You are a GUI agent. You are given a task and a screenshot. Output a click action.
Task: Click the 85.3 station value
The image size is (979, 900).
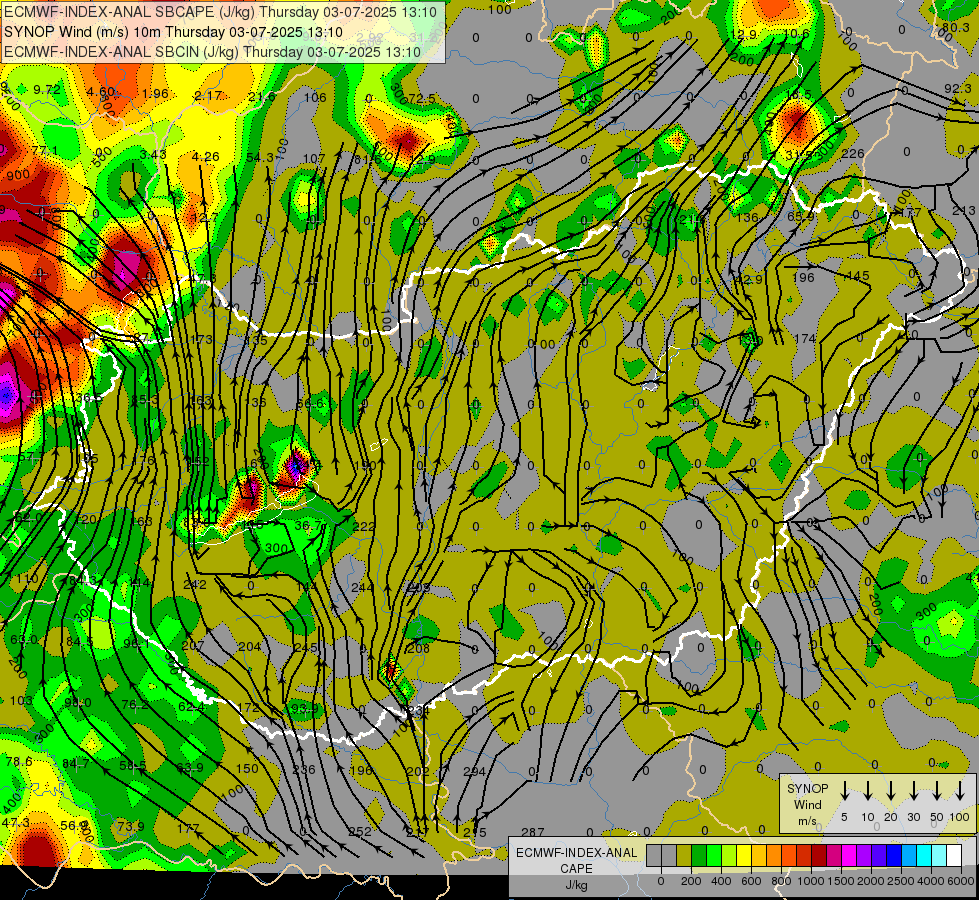[x=145, y=400]
